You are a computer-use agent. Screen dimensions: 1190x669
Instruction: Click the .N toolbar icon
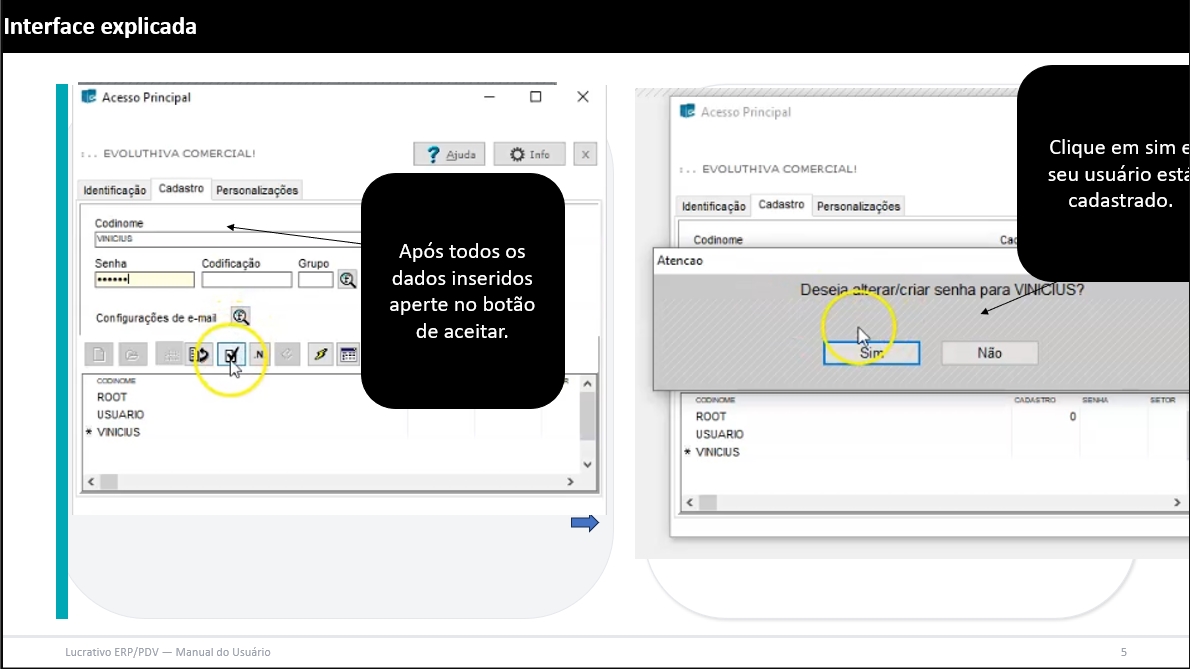pos(259,355)
